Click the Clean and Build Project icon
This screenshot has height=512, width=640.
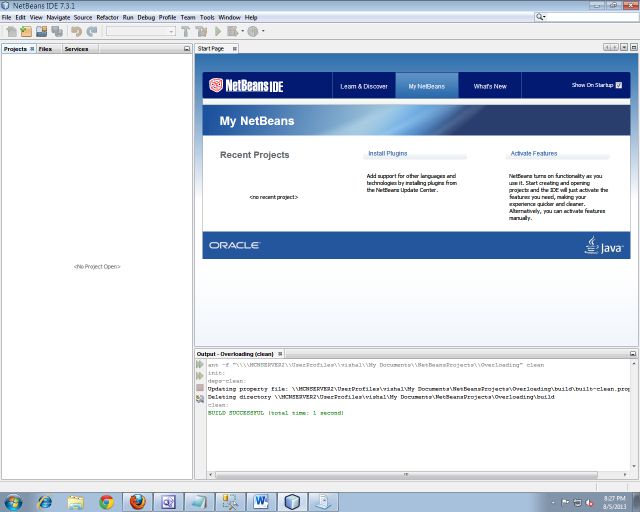coord(201,31)
